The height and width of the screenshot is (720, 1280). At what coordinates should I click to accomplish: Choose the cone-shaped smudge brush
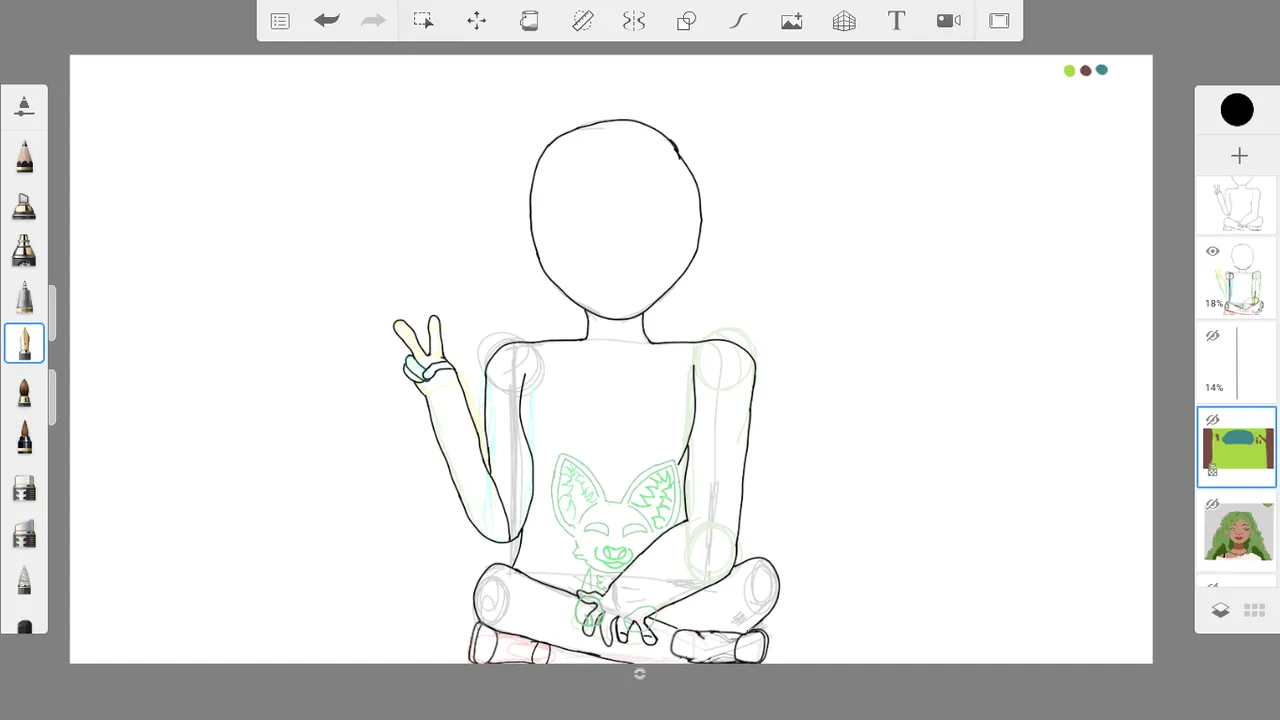click(24, 580)
